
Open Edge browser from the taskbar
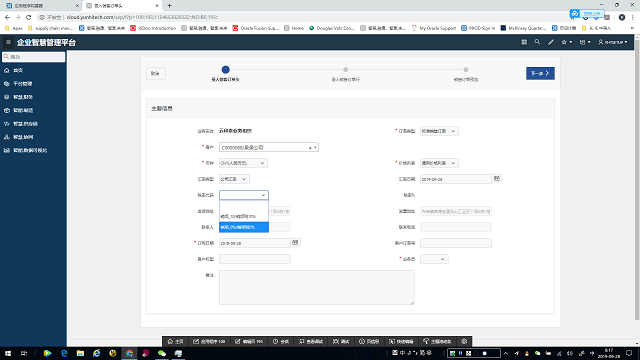click(x=64, y=353)
